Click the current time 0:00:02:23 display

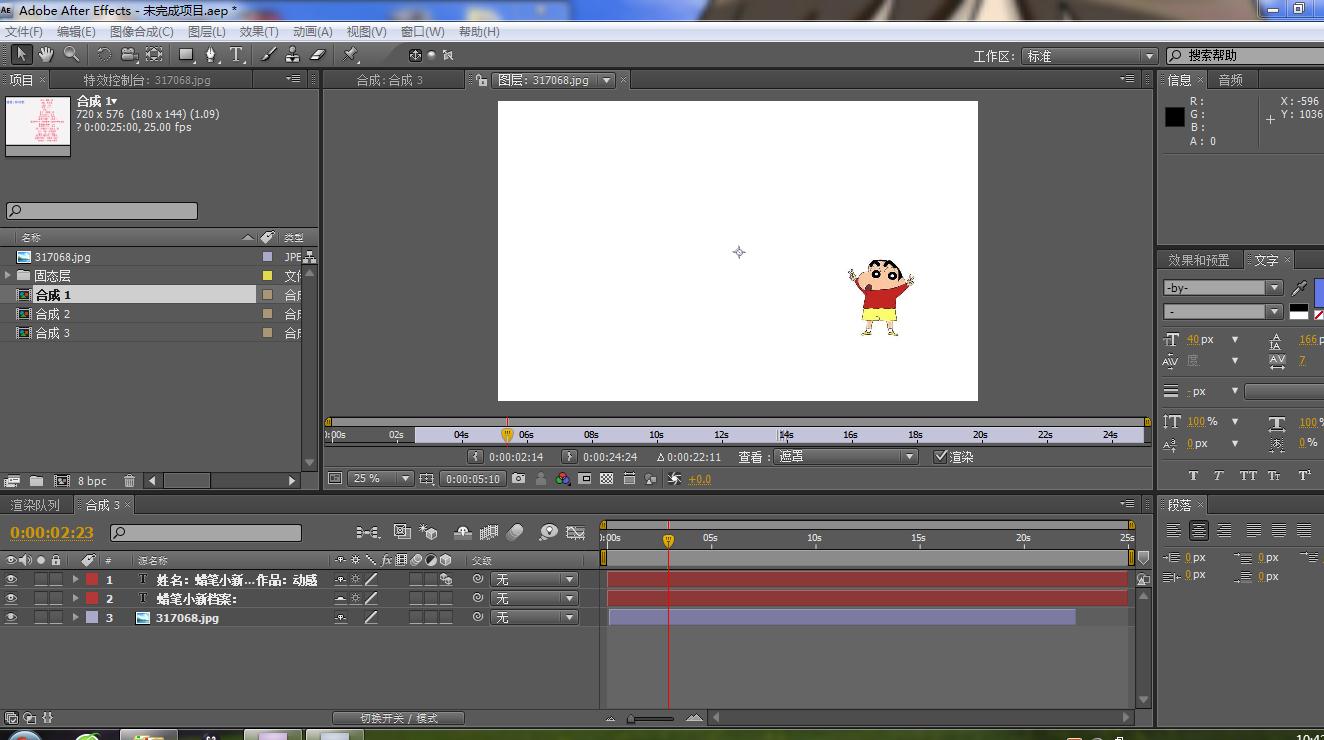52,533
